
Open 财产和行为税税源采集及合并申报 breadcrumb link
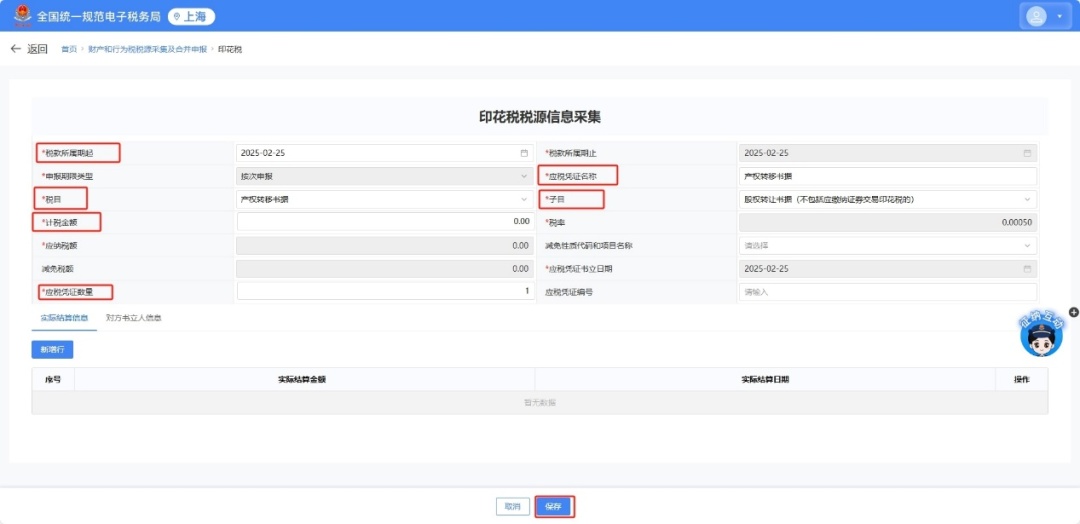[x=147, y=49]
